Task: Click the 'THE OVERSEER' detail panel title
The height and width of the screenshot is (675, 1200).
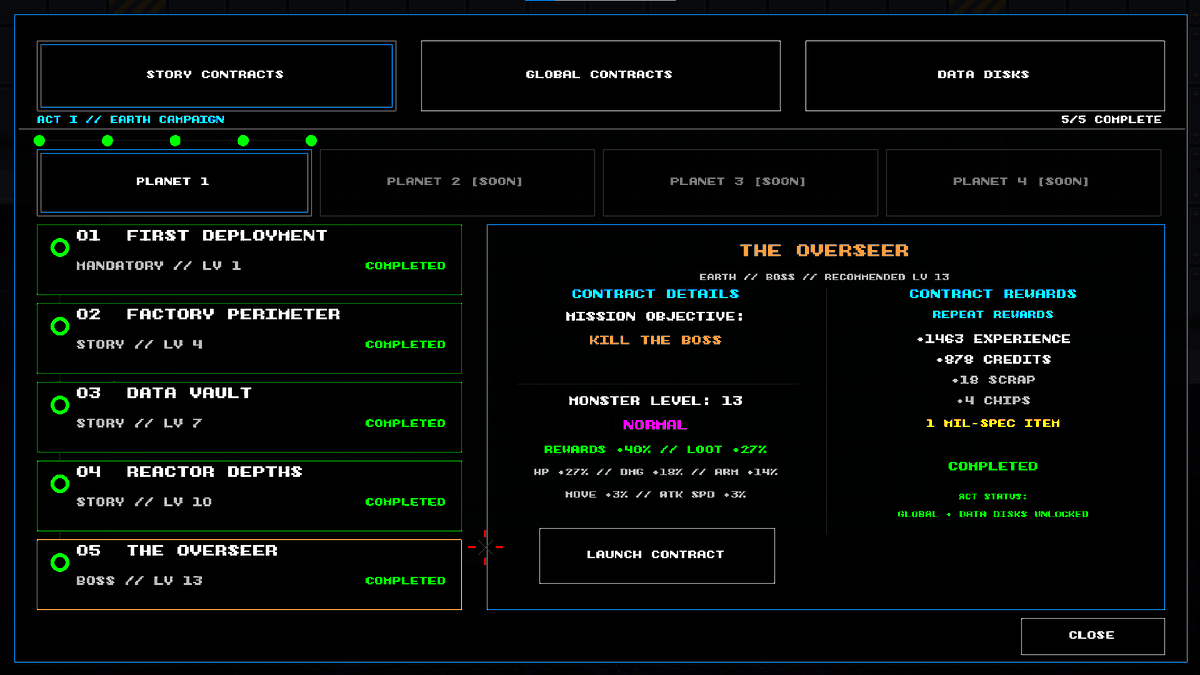Action: (825, 251)
